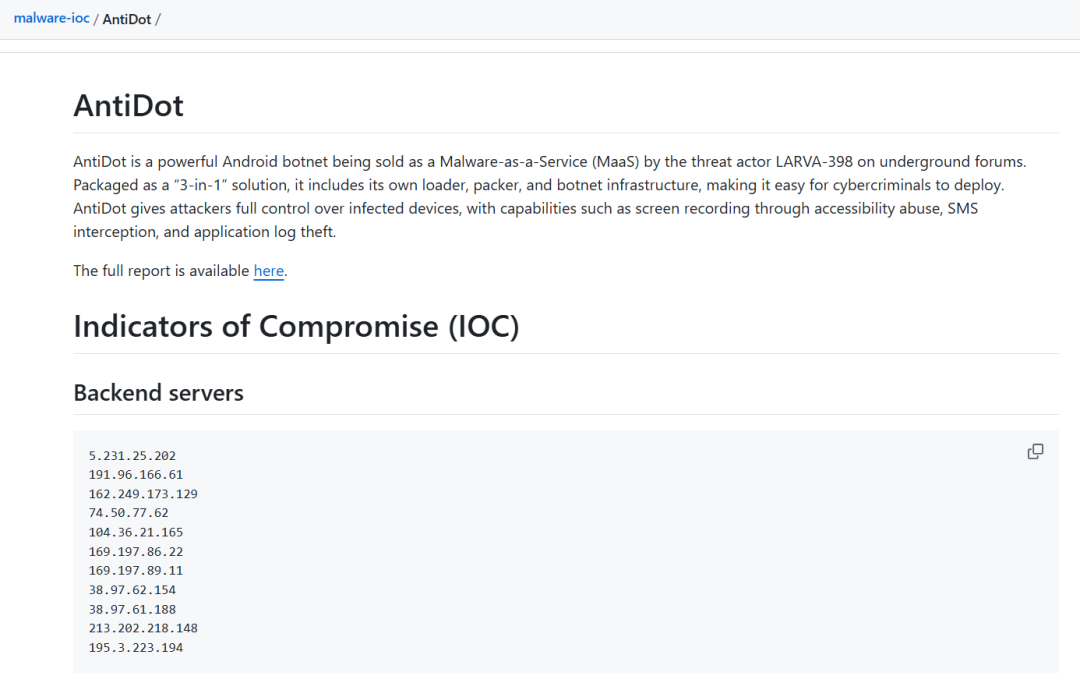1080x690 pixels.
Task: Click IP address 213.202.218.148
Action: [143, 628]
